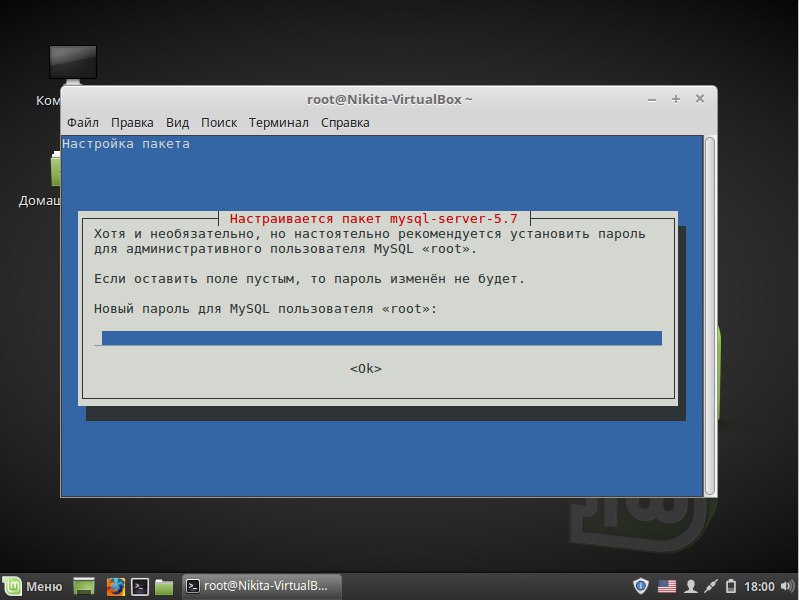Open the Файл menu
This screenshot has height=600, width=799.
83,123
